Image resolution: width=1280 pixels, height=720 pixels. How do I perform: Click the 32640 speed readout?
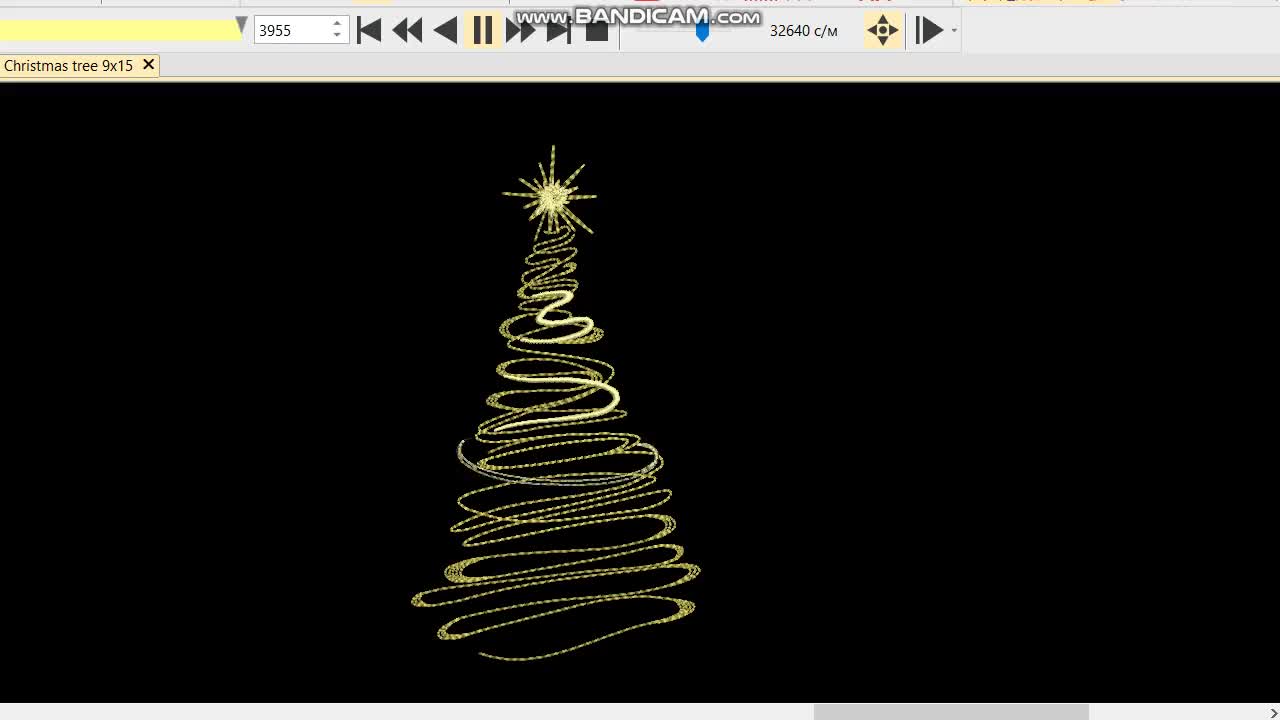pyautogui.click(x=804, y=31)
